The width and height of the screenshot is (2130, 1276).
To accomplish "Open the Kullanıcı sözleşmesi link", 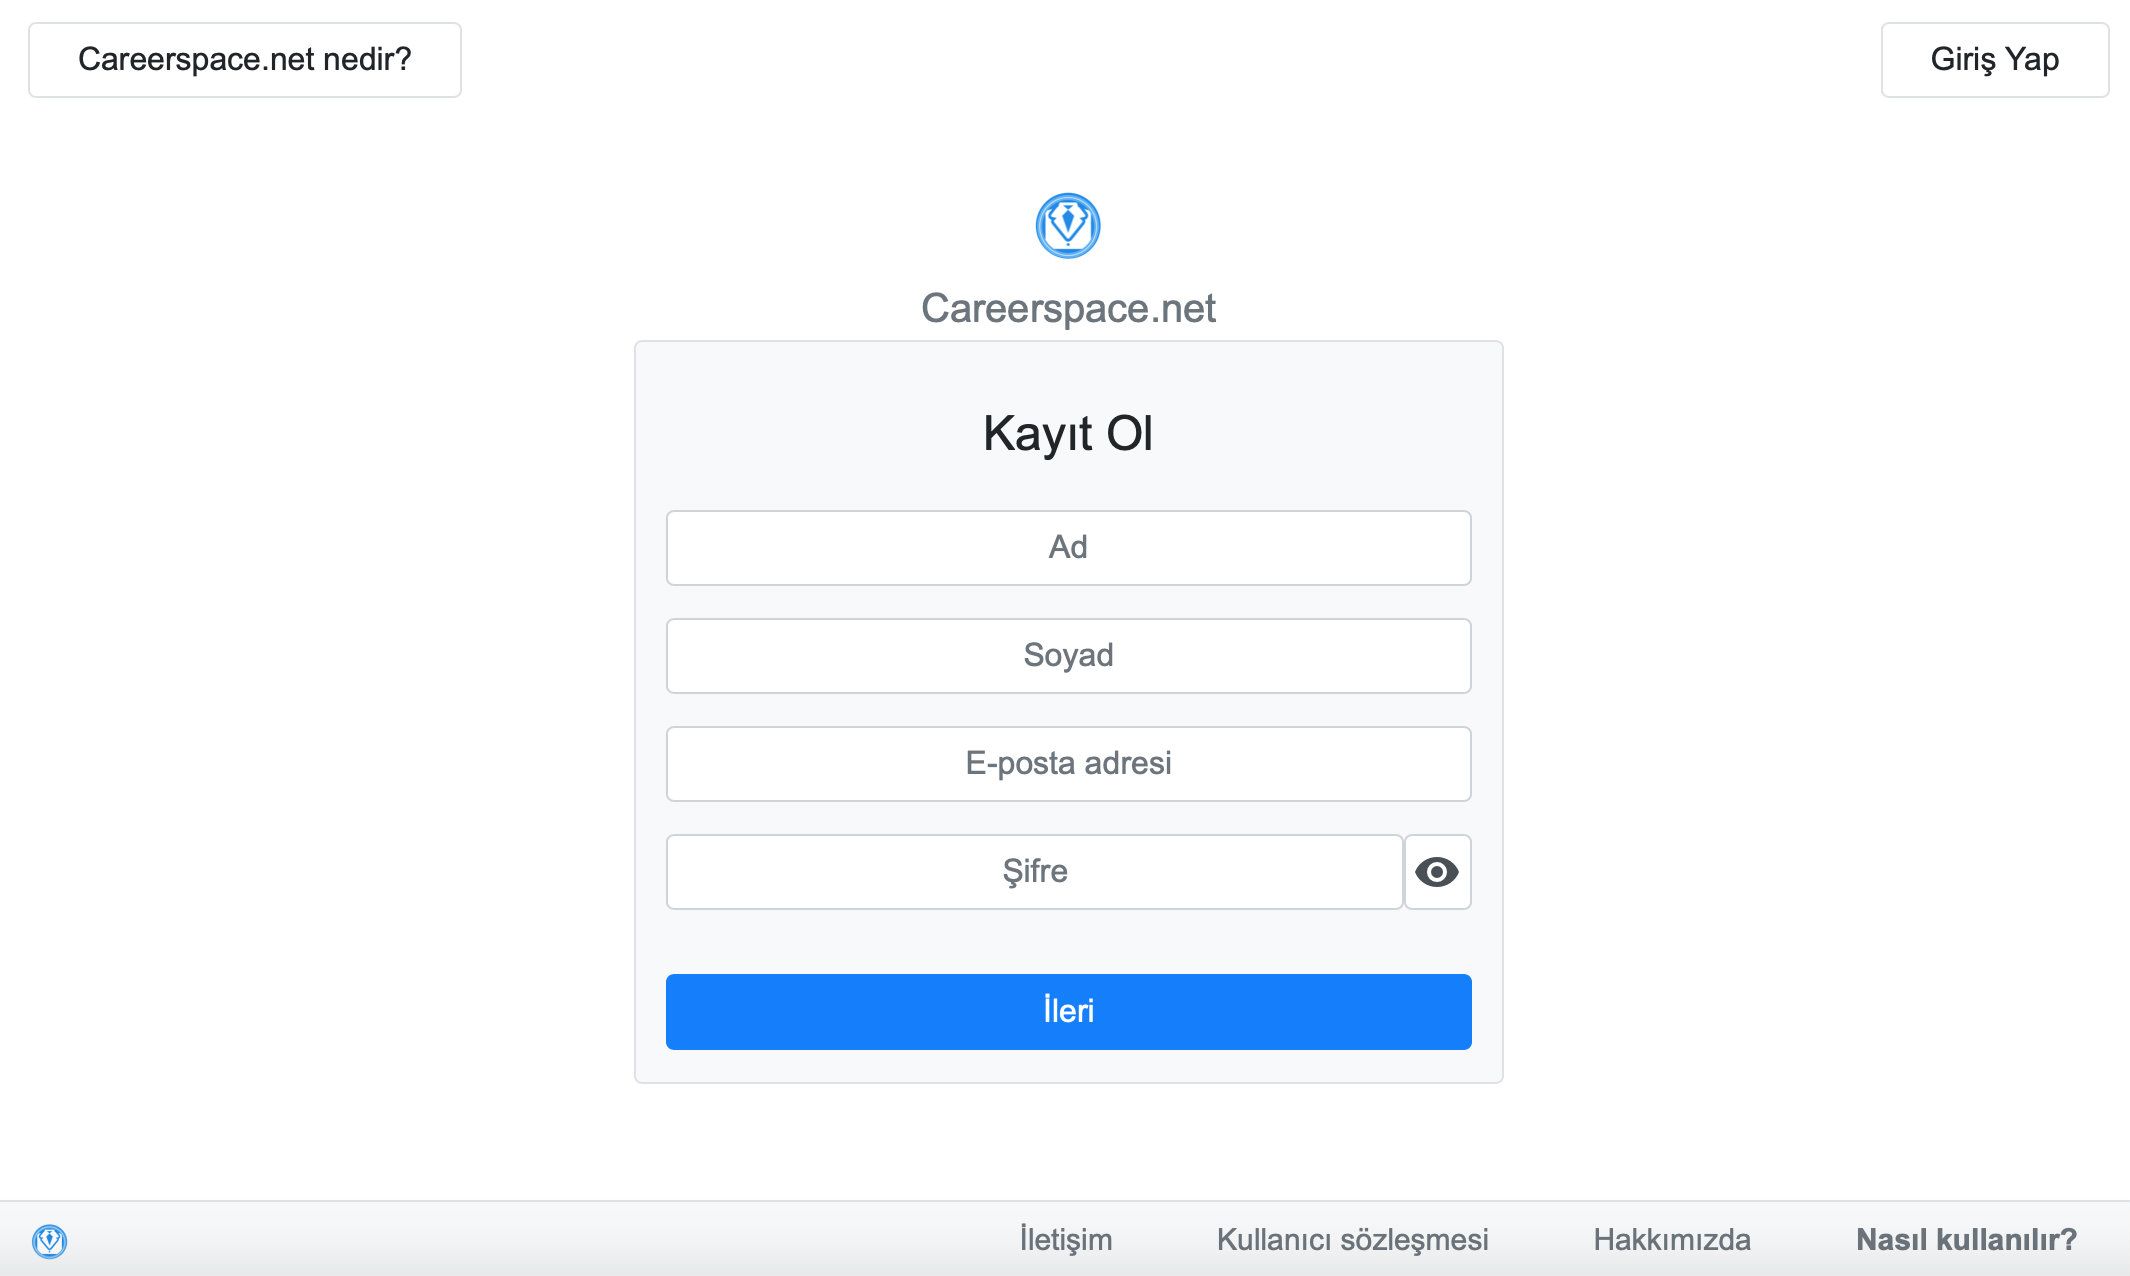I will (x=1352, y=1240).
